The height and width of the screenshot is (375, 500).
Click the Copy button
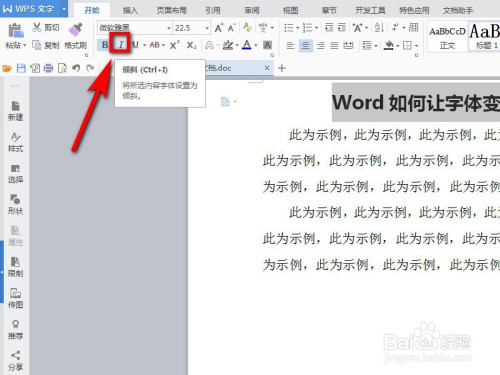pyautogui.click(x=46, y=45)
